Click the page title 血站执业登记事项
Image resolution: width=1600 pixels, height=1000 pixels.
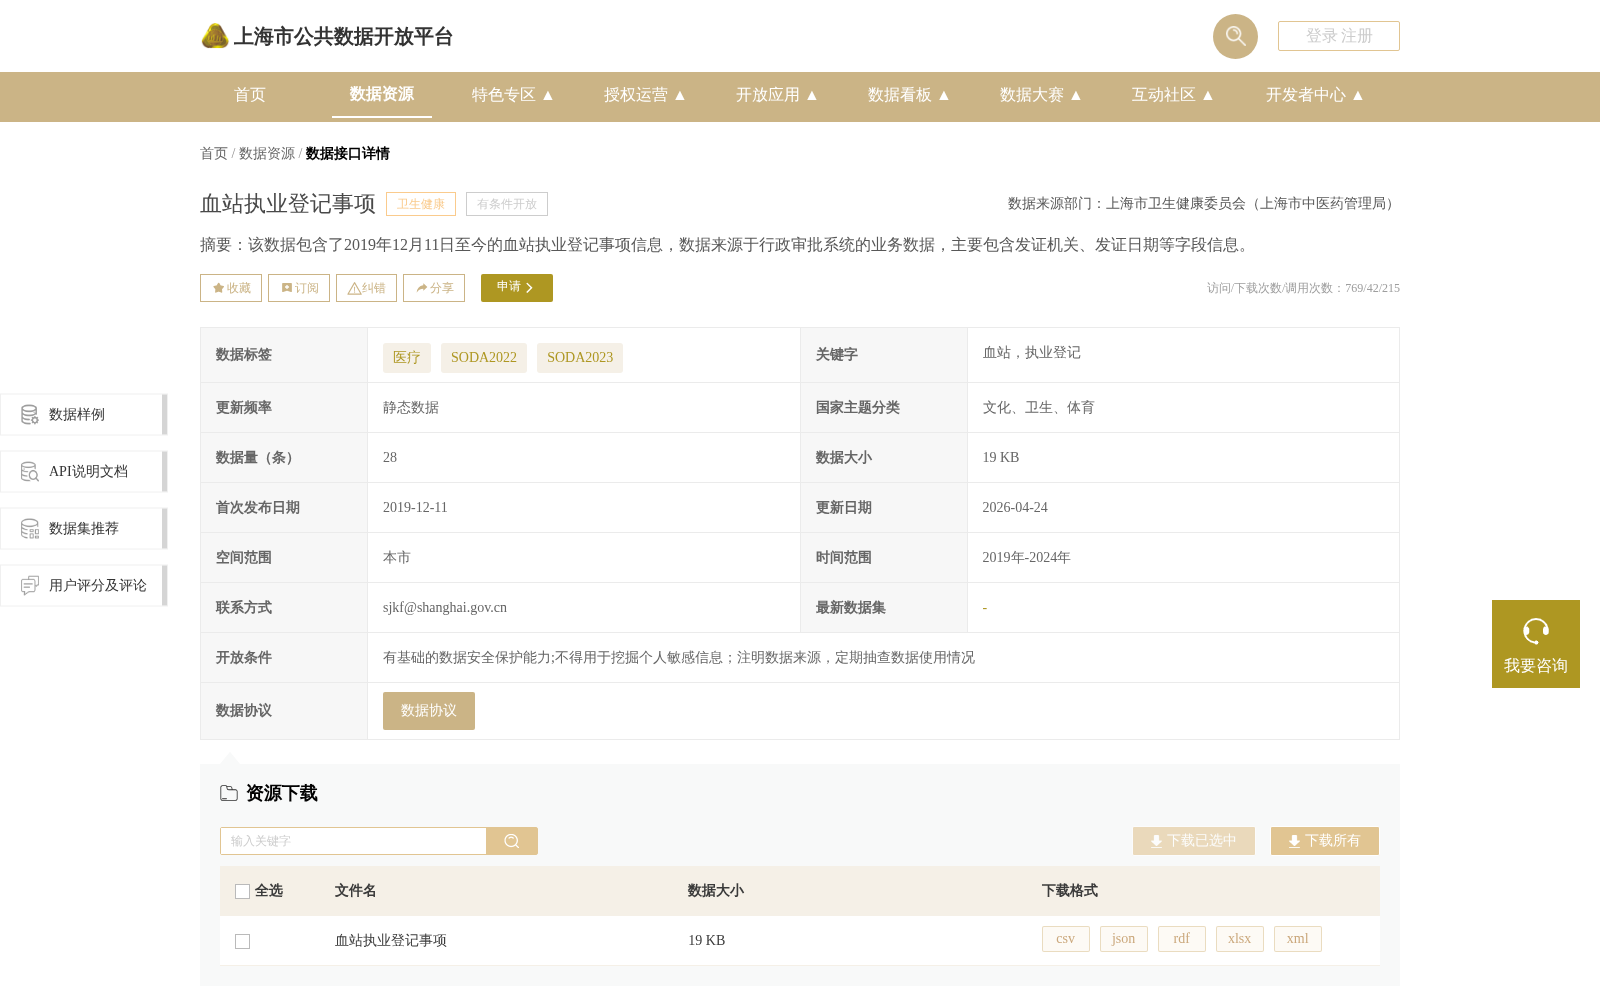tap(288, 204)
